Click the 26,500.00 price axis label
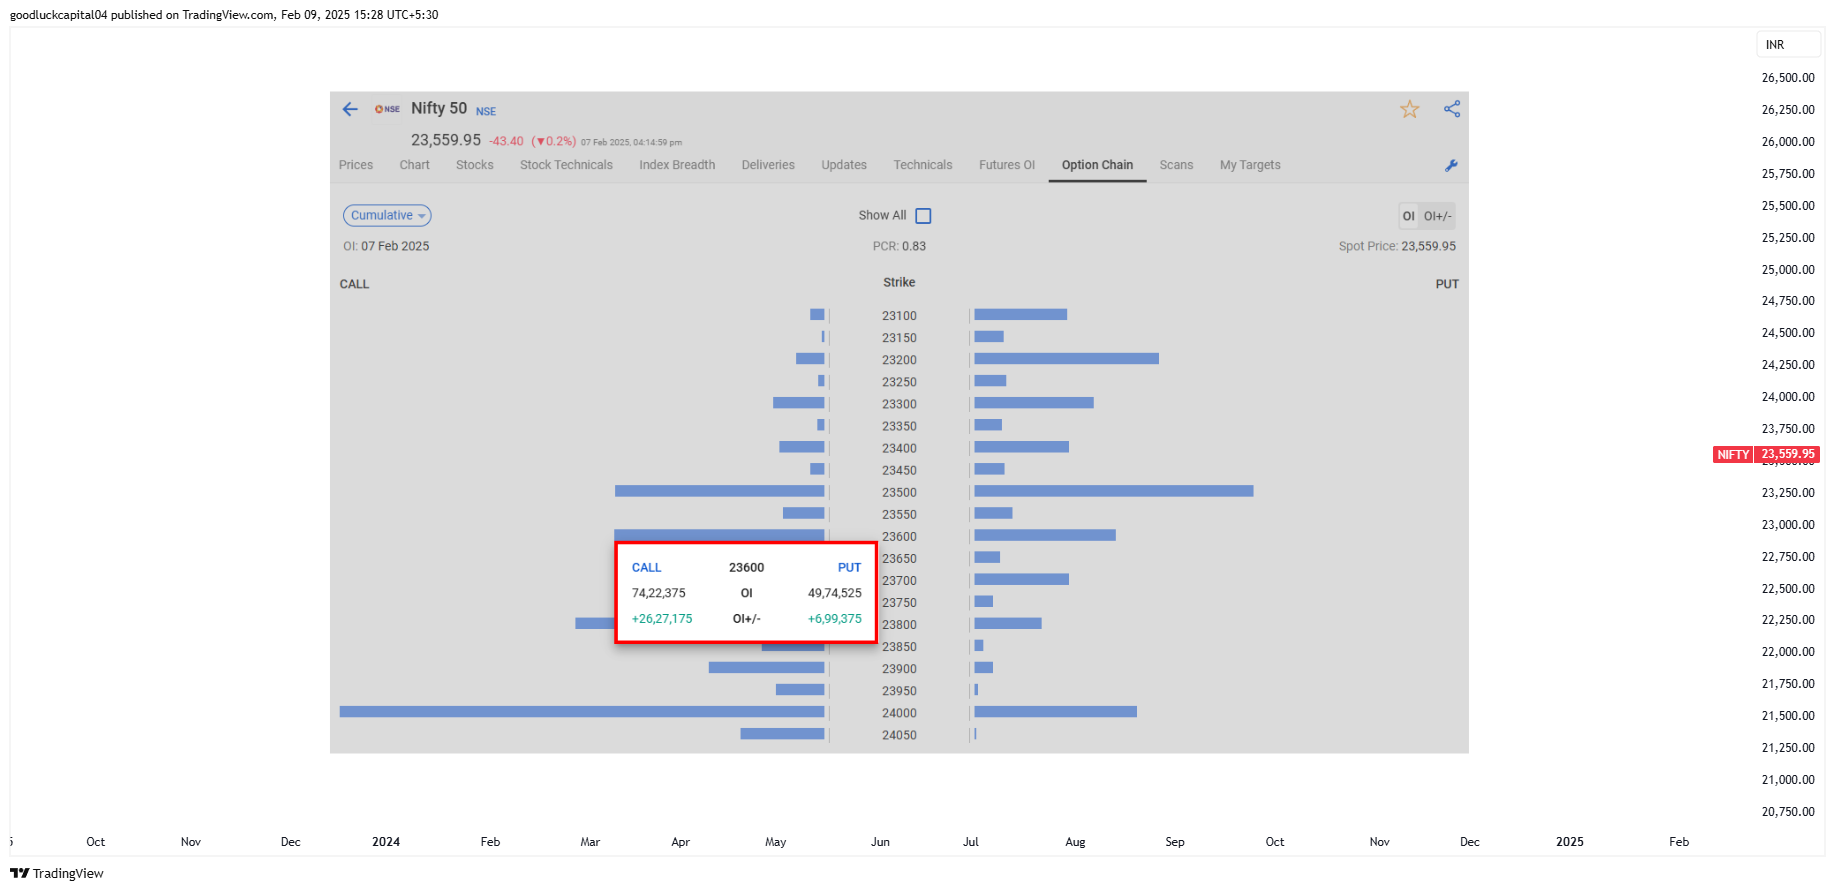Viewport: 1835px width, 891px height. pyautogui.click(x=1788, y=78)
